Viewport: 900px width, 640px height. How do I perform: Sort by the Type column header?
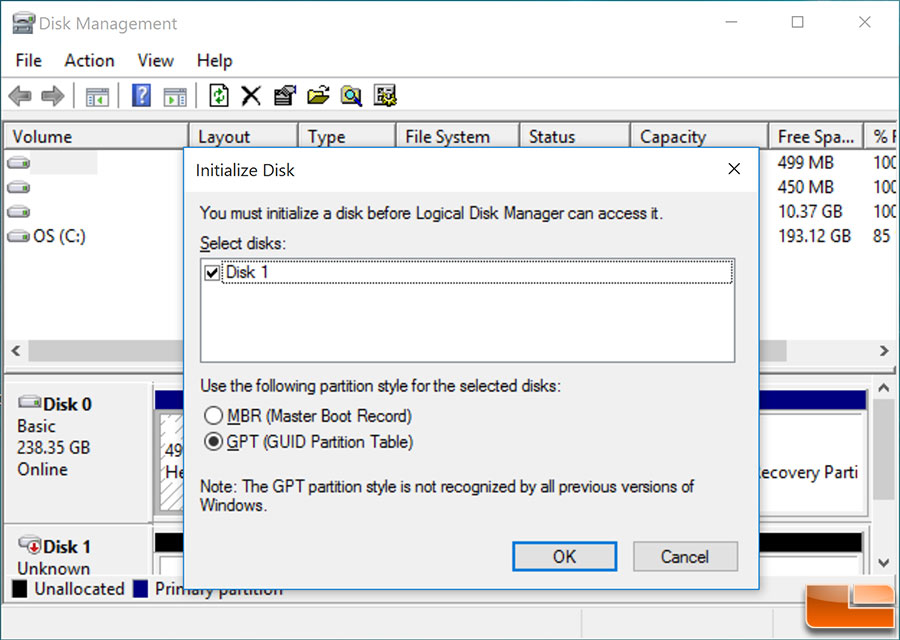[x=347, y=137]
